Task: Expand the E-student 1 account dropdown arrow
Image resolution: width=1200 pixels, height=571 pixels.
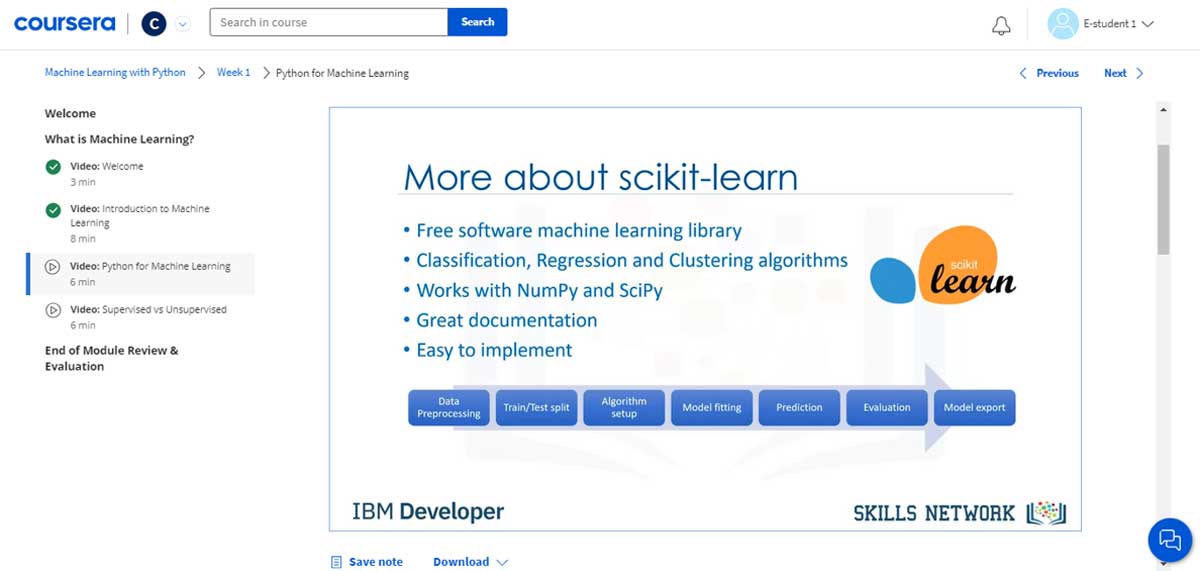Action: tap(1147, 24)
